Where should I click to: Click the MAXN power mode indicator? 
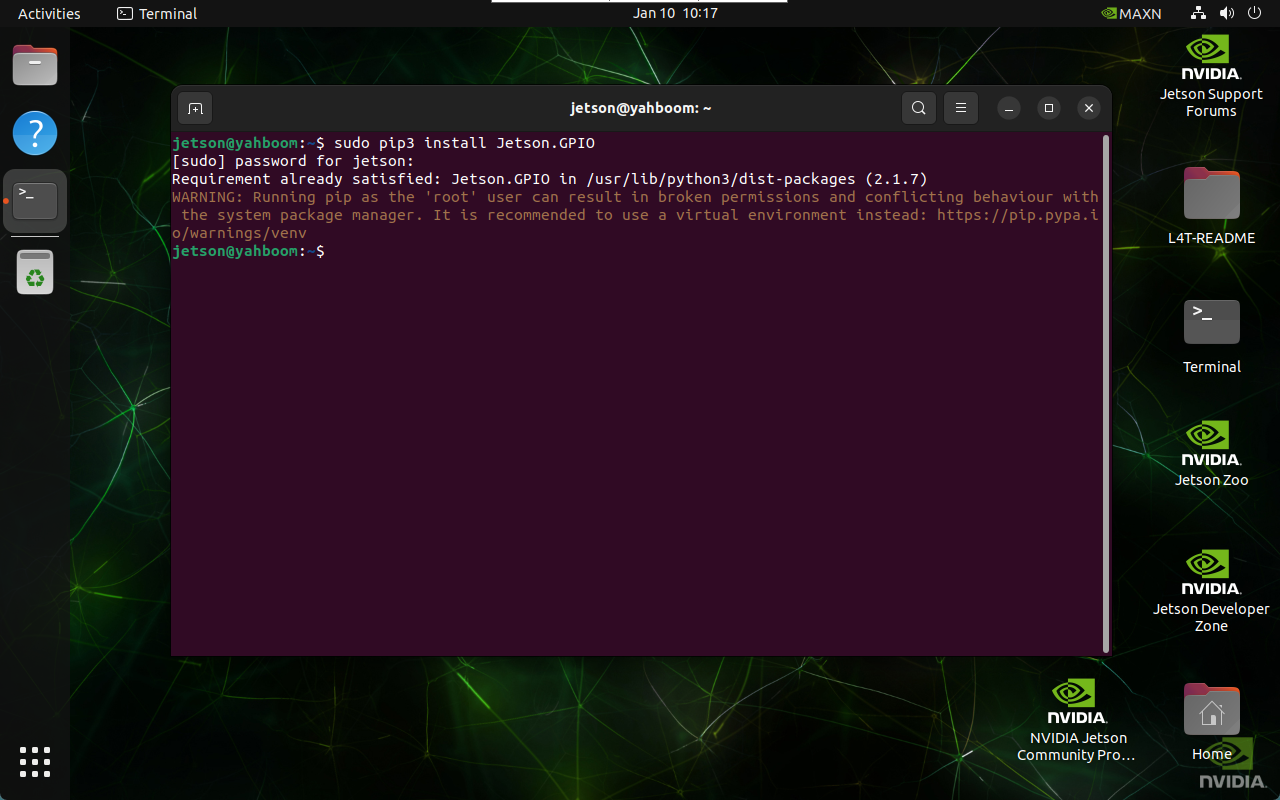pyautogui.click(x=1131, y=13)
